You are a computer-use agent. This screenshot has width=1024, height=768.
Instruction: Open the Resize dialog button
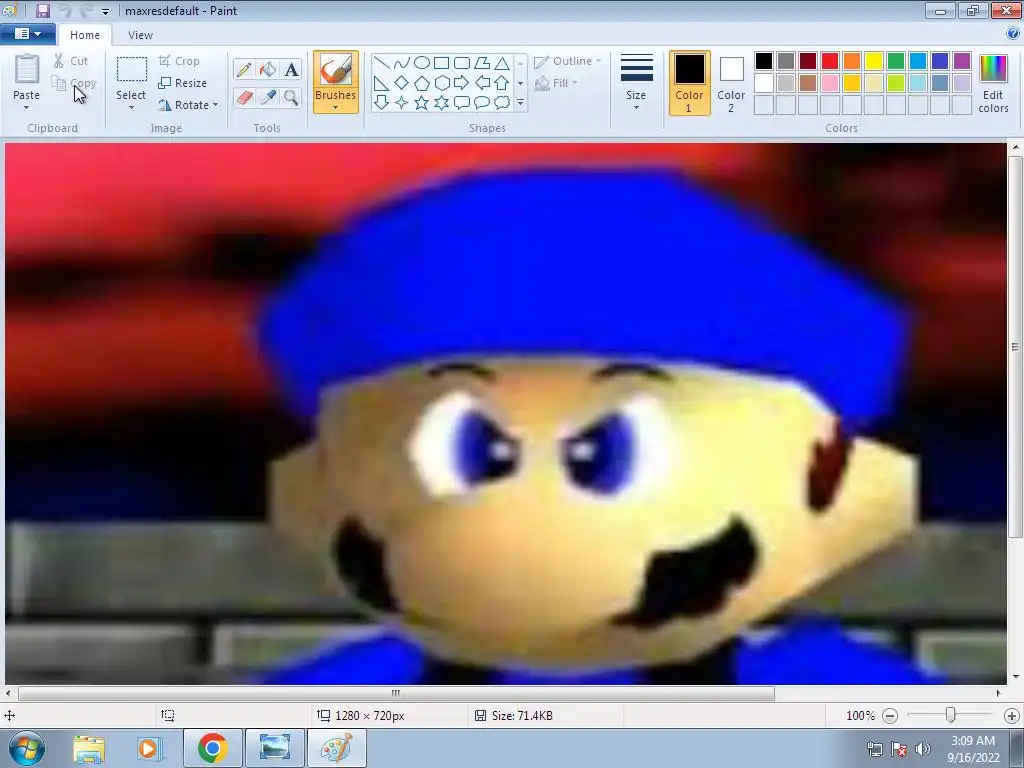pyautogui.click(x=183, y=83)
